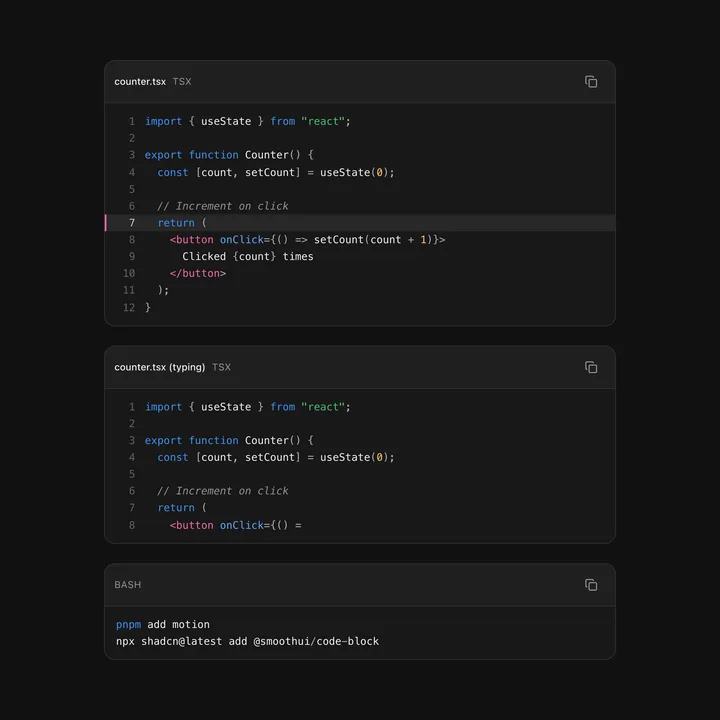Click partial '<button onClick={() =' line in typing block
The width and height of the screenshot is (720, 720).
click(236, 525)
